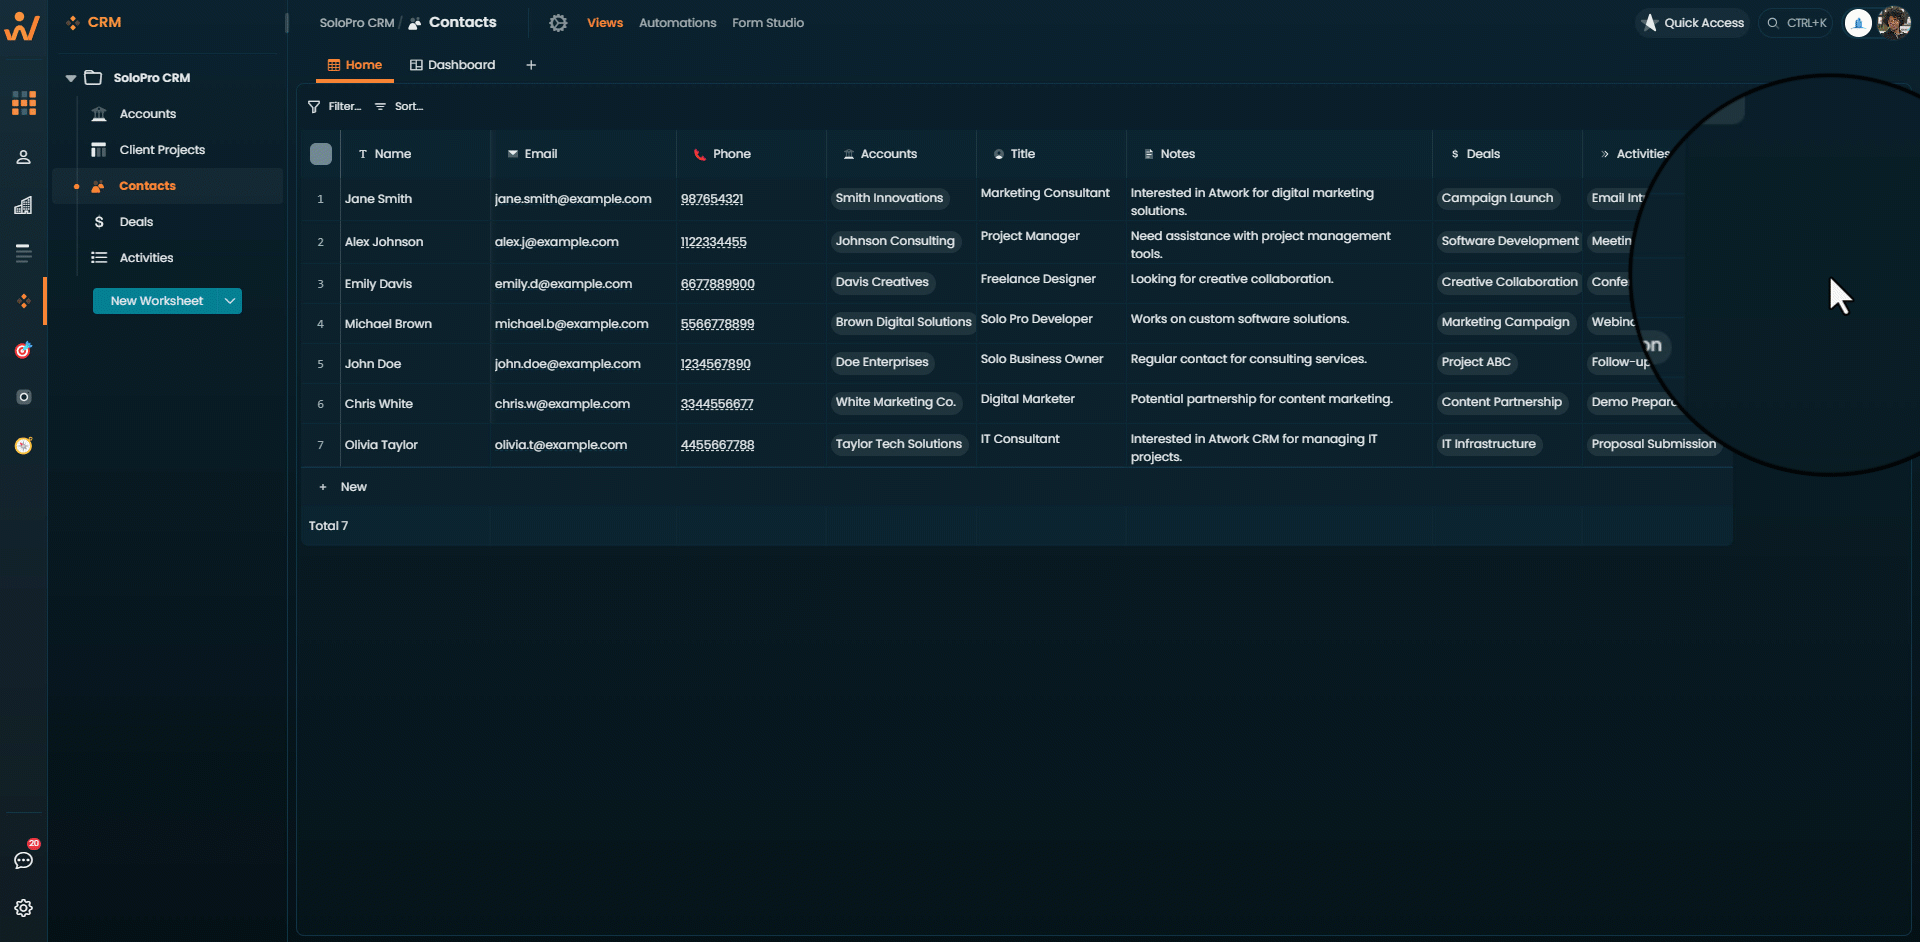The width and height of the screenshot is (1920, 942).
Task: Switch to the Dashboard tab
Action: [x=452, y=65]
